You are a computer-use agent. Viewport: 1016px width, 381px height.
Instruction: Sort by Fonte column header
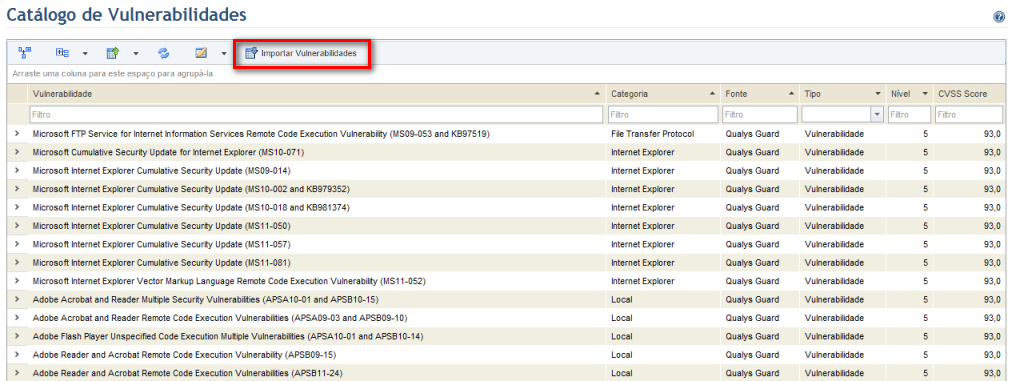759,94
